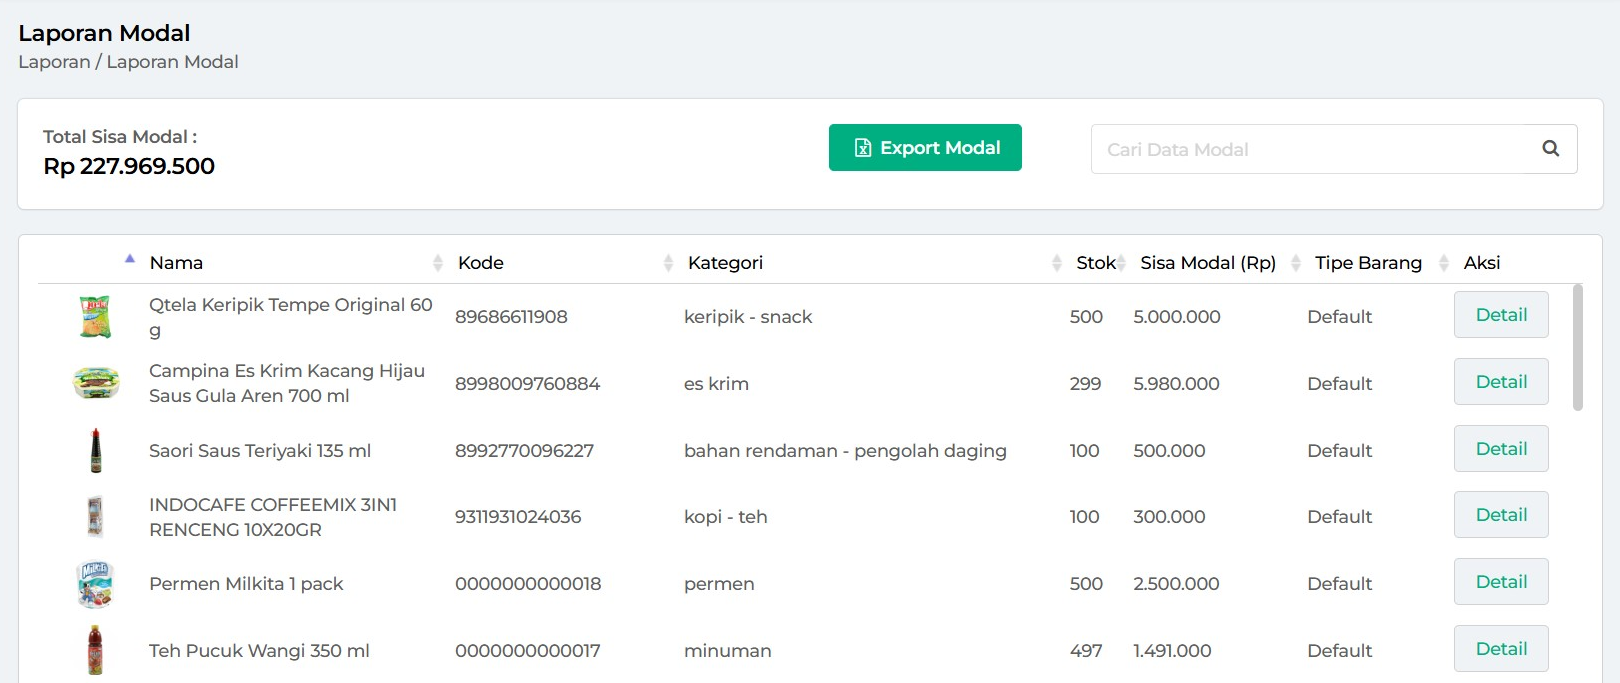The image size is (1620, 683).
Task: Type in the Cari Data Modal field
Action: (1310, 149)
